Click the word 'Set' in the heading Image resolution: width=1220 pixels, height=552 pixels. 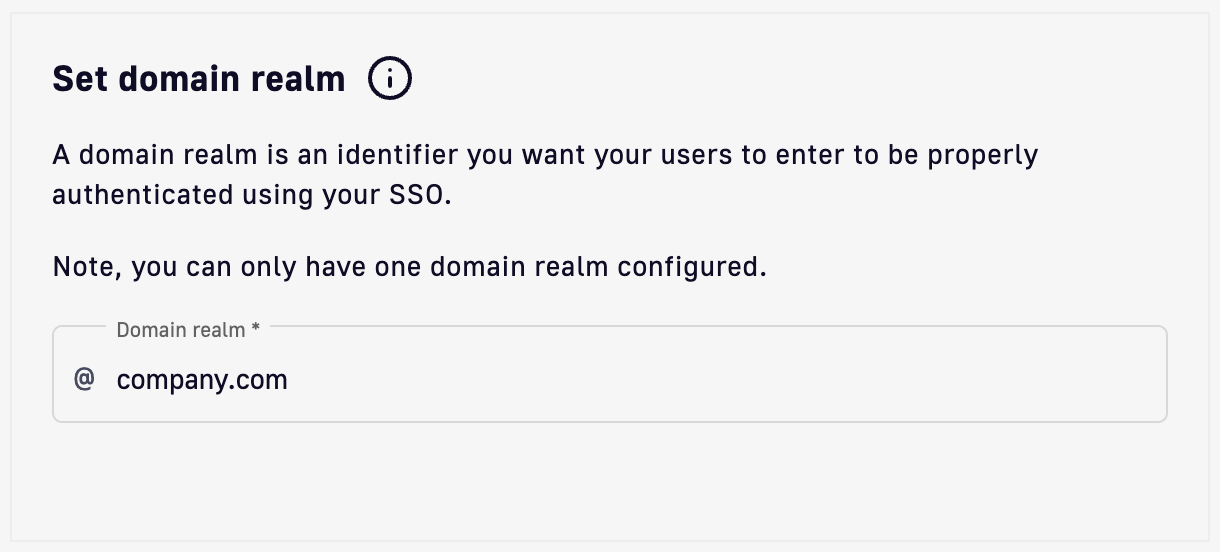80,78
